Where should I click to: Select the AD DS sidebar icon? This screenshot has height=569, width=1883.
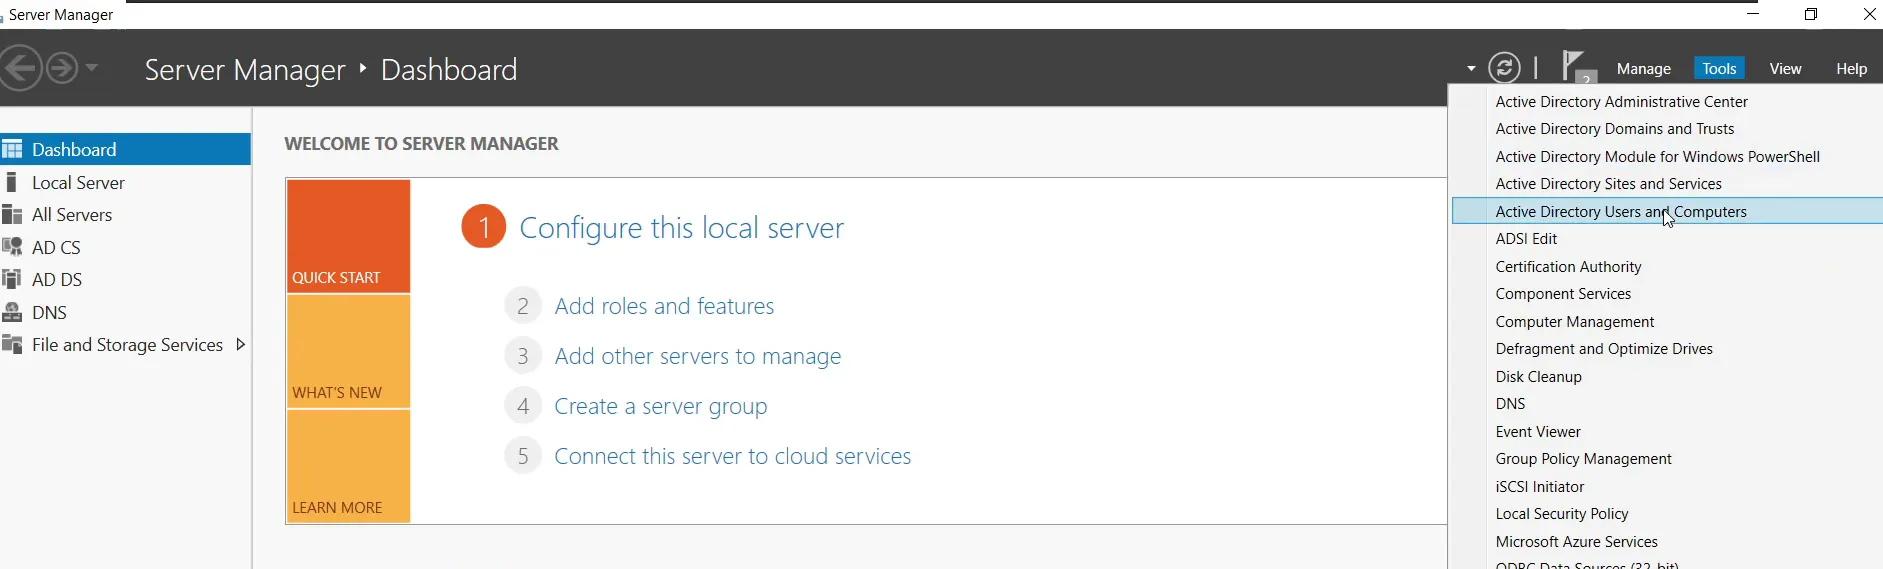12,279
